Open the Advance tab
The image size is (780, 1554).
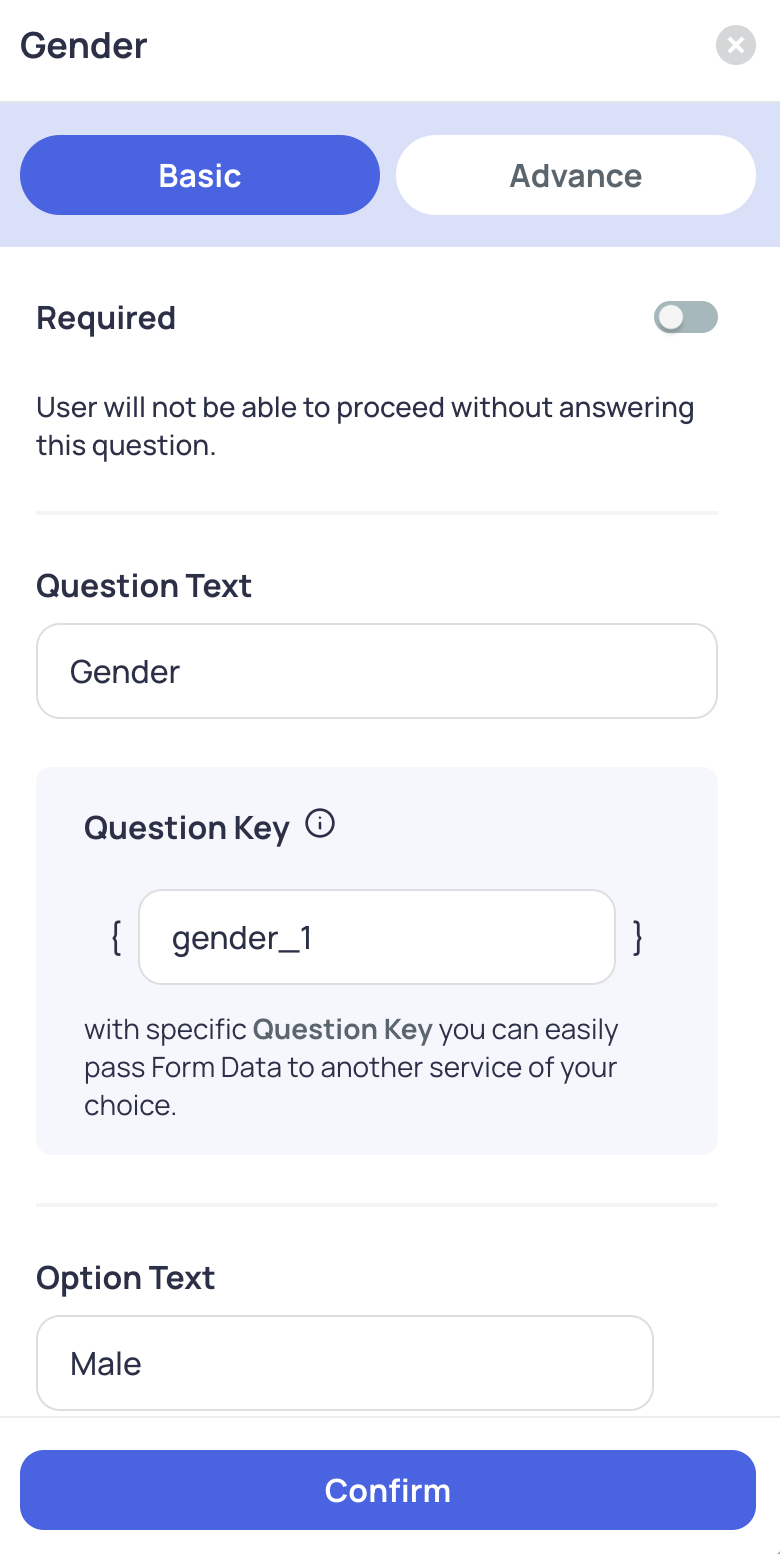tap(576, 175)
